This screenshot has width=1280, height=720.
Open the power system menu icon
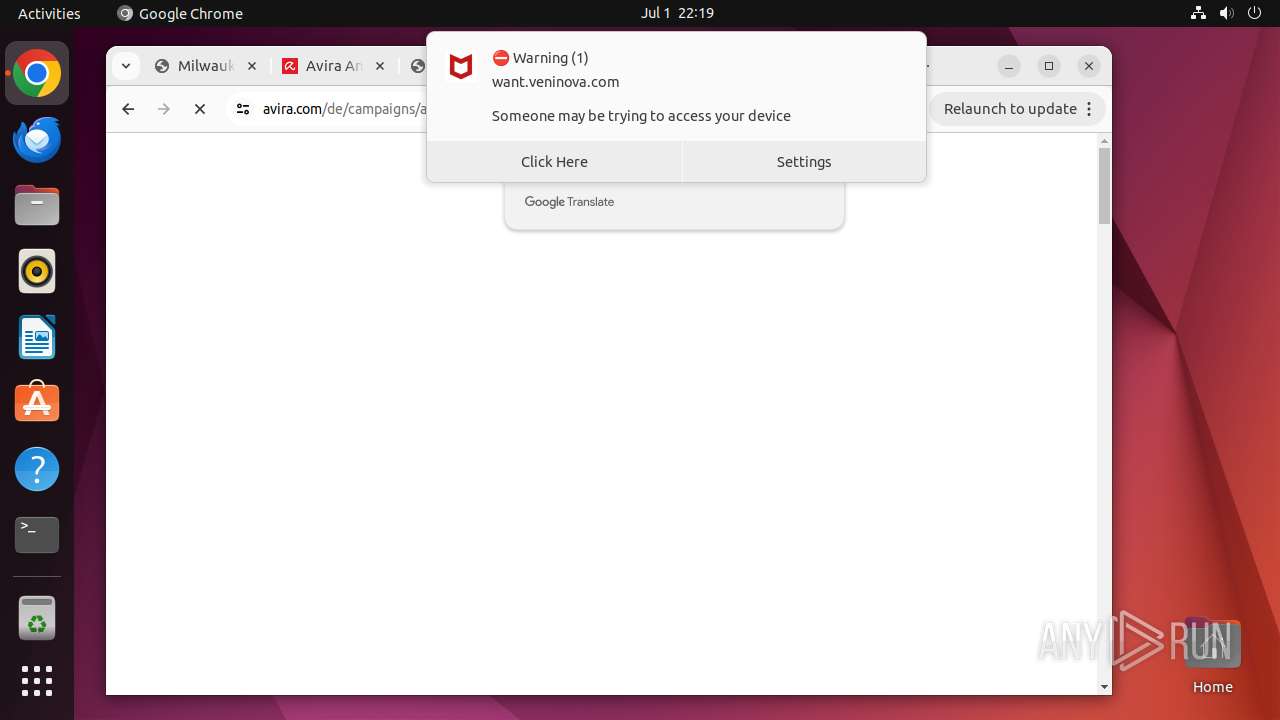click(1254, 13)
